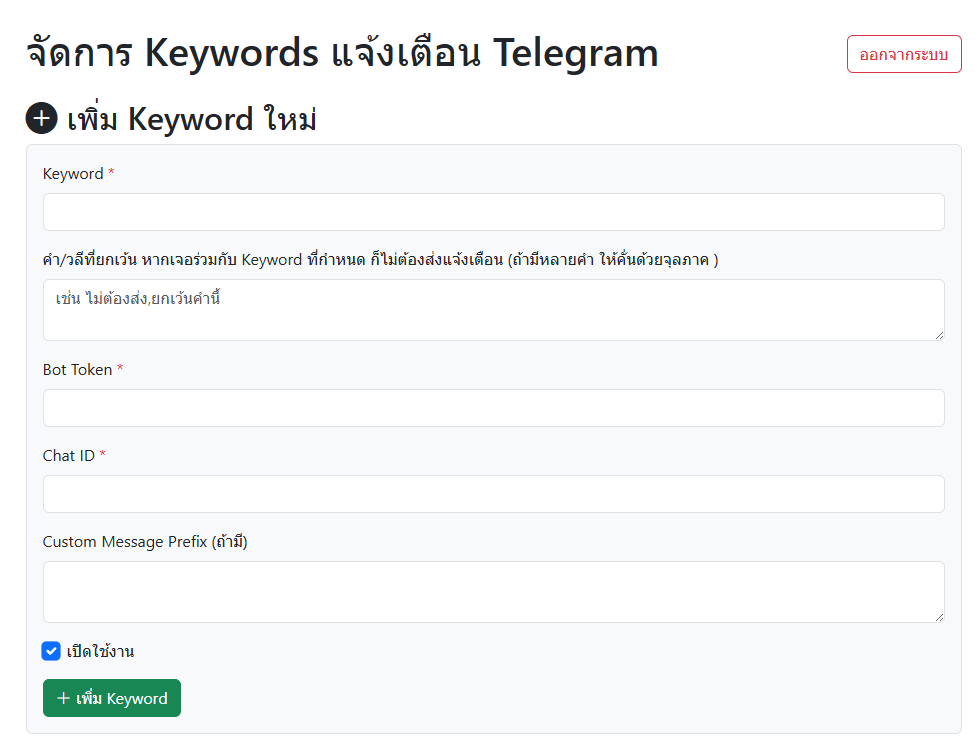Click the ออกจากระบบ logout button

click(903, 54)
